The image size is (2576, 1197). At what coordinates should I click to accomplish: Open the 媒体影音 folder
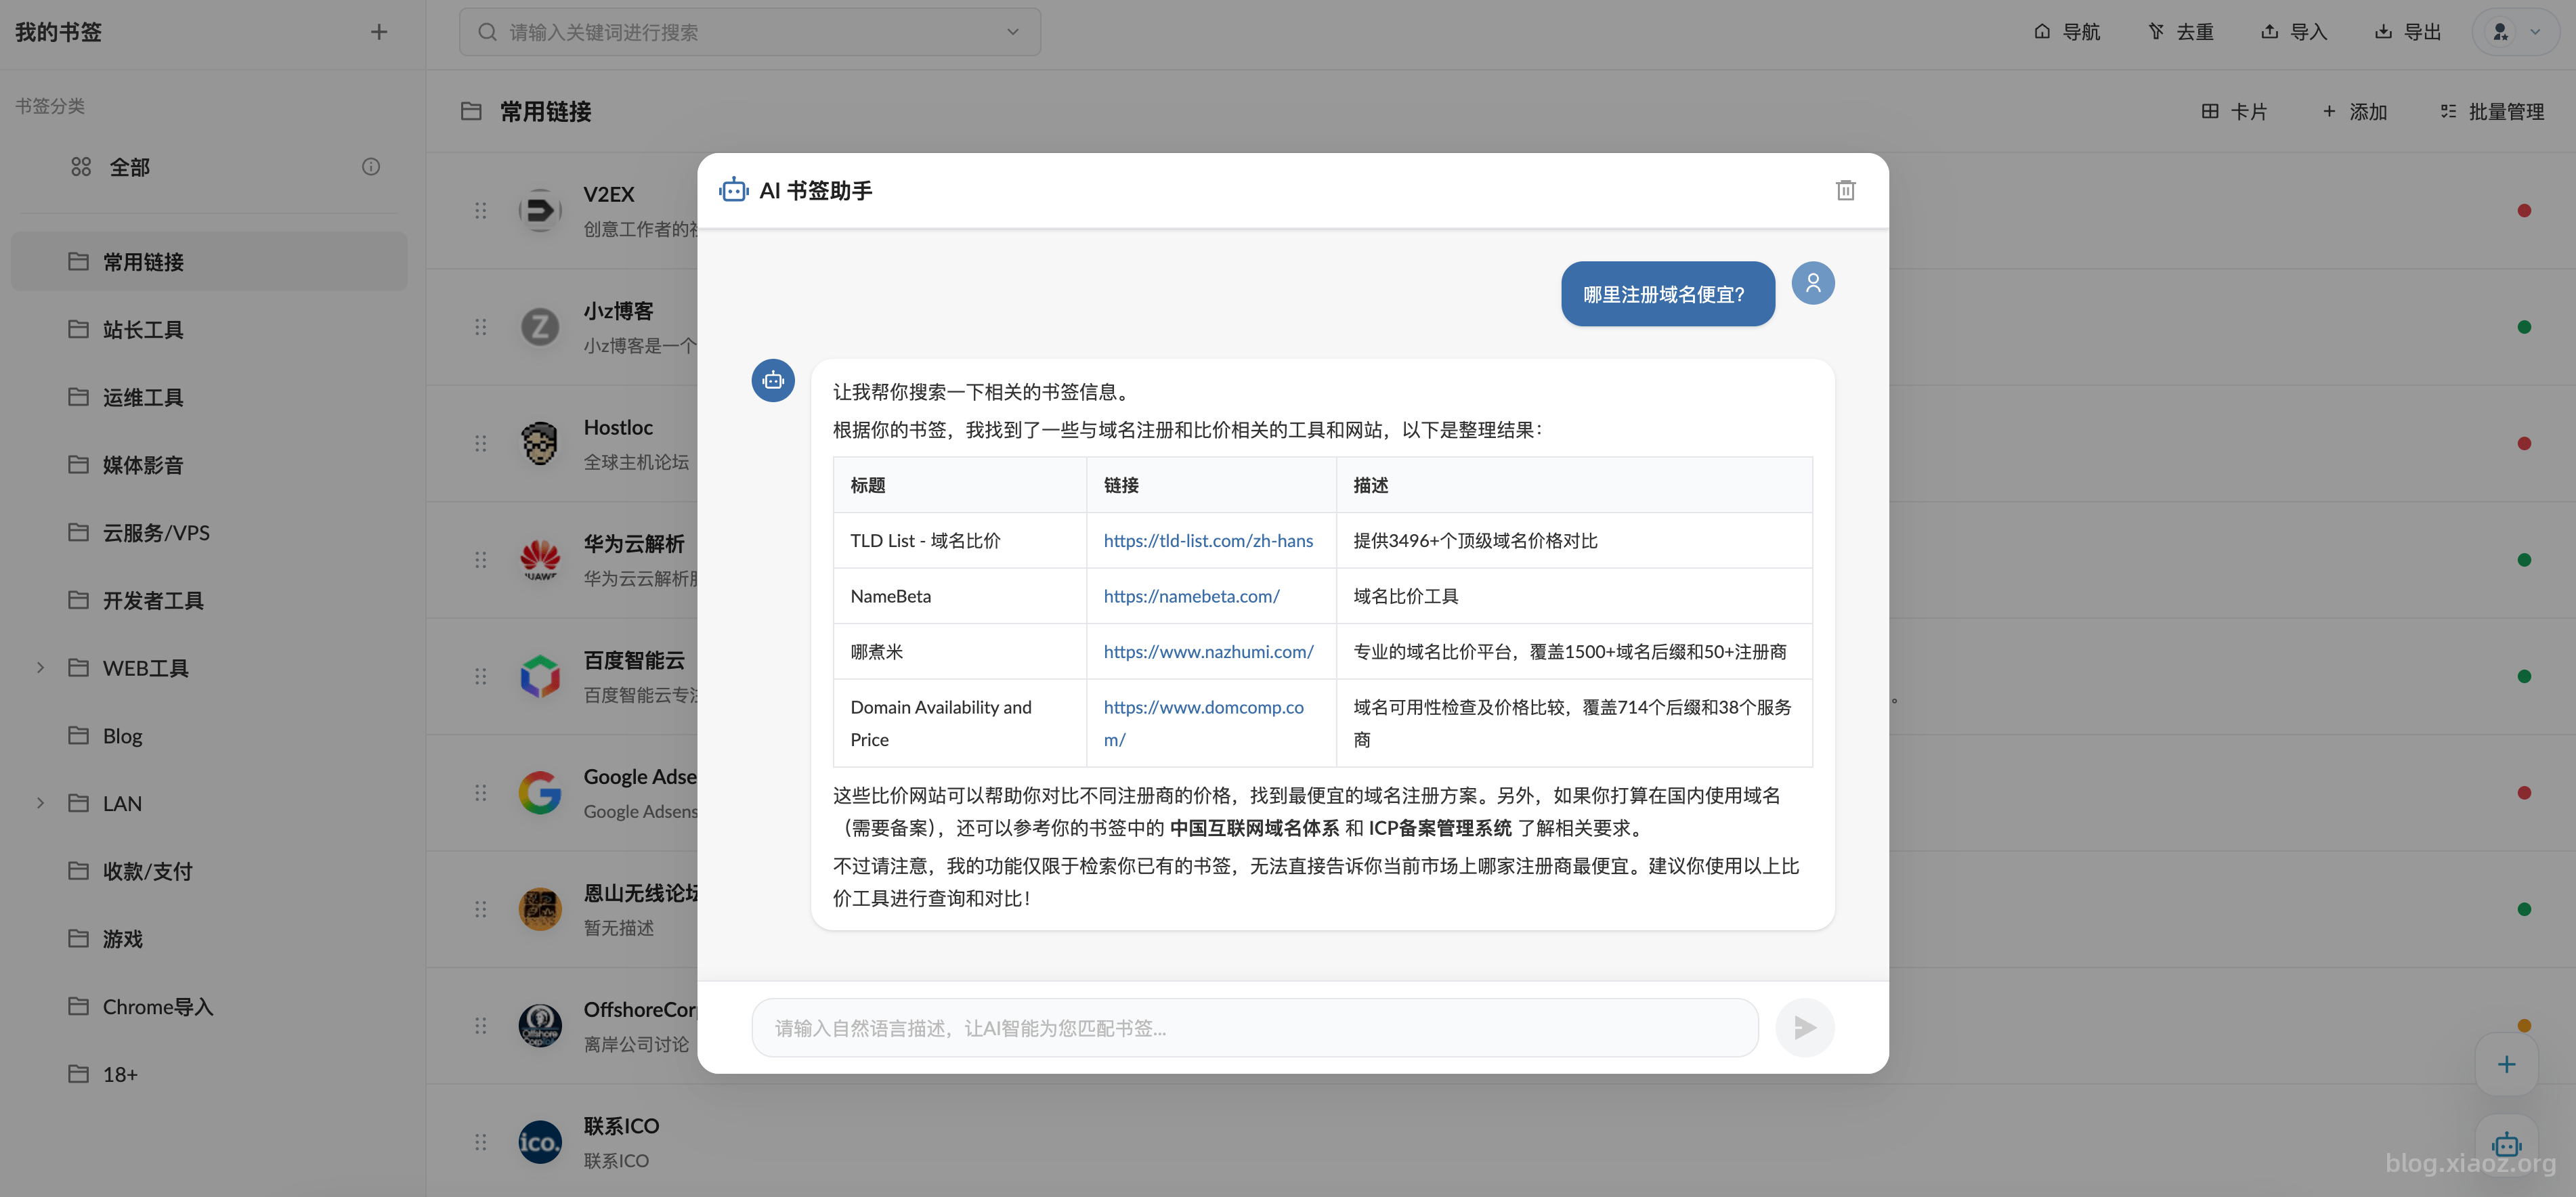tap(209, 465)
